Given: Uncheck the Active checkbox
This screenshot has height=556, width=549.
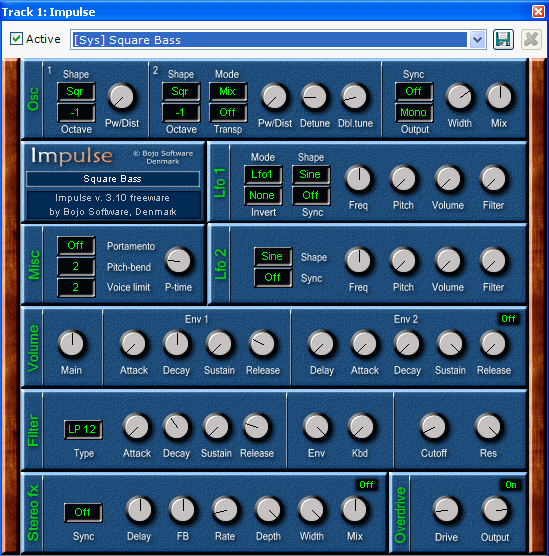Looking at the screenshot, I should tap(16, 39).
